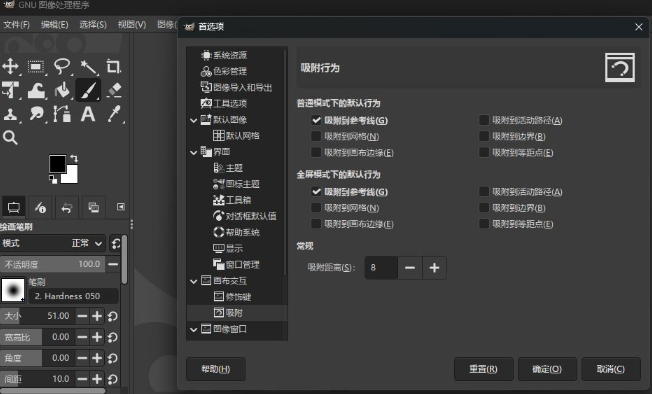Uncheck 吸附到参考线(G) under 全屏模式

click(x=316, y=192)
